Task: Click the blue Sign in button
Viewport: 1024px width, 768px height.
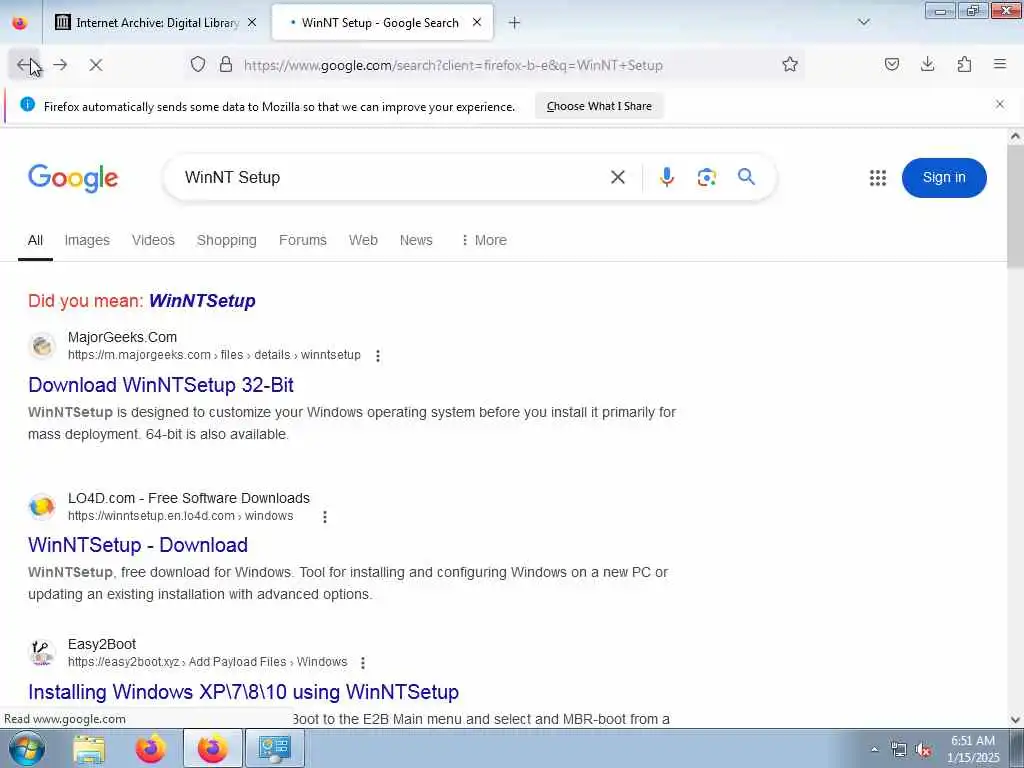Action: [x=944, y=178]
